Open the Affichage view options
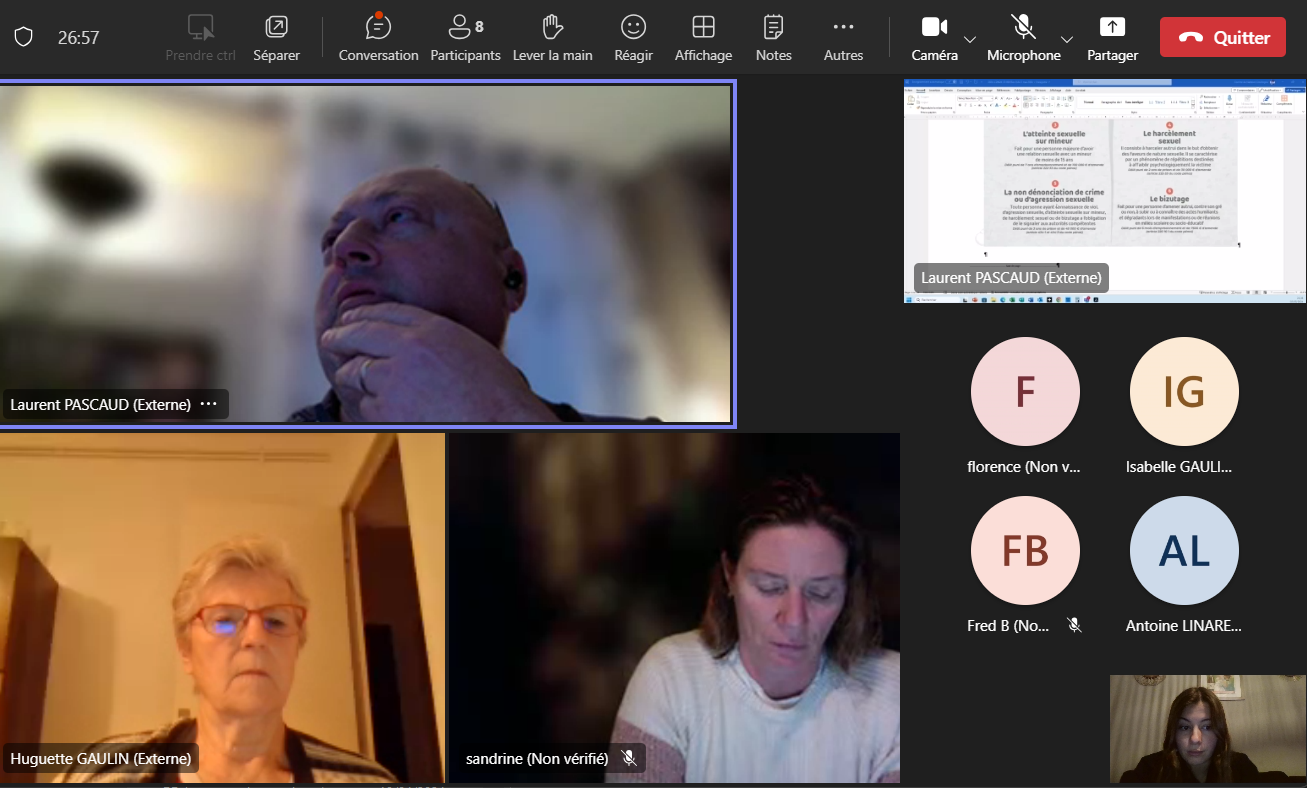Viewport: 1307px width, 788px height. click(x=703, y=38)
